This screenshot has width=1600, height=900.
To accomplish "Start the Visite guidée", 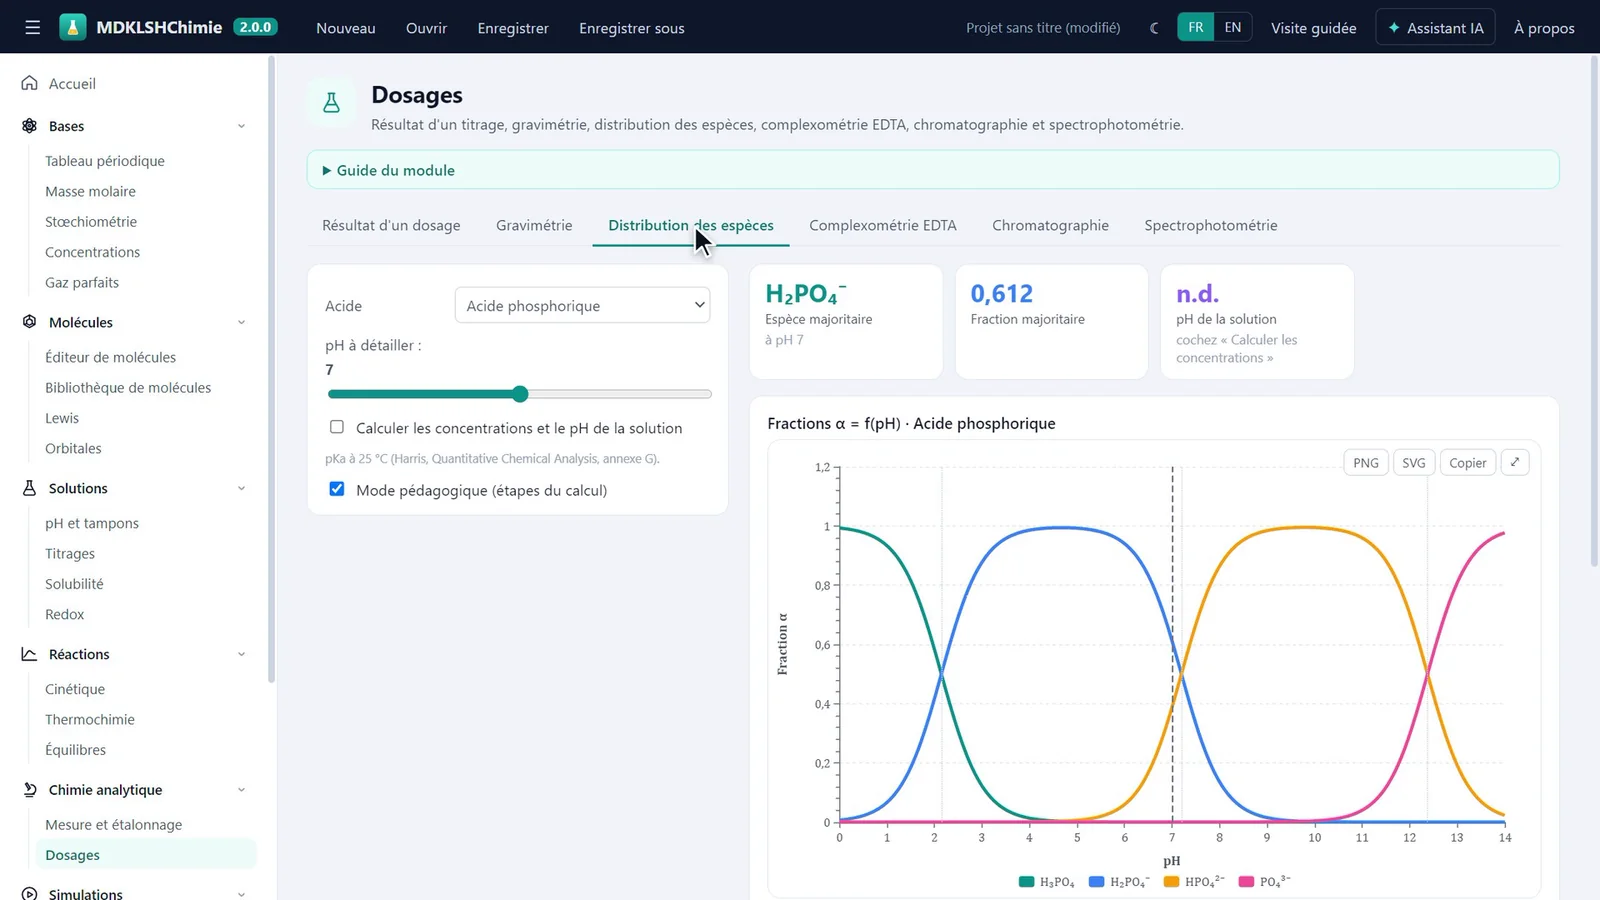I will (1314, 28).
